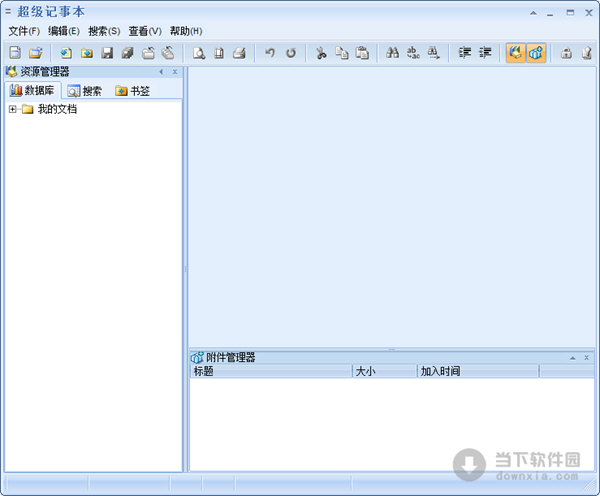This screenshot has width=600, height=496.
Task: Expand the 我的文档 tree node
Action: [13, 109]
